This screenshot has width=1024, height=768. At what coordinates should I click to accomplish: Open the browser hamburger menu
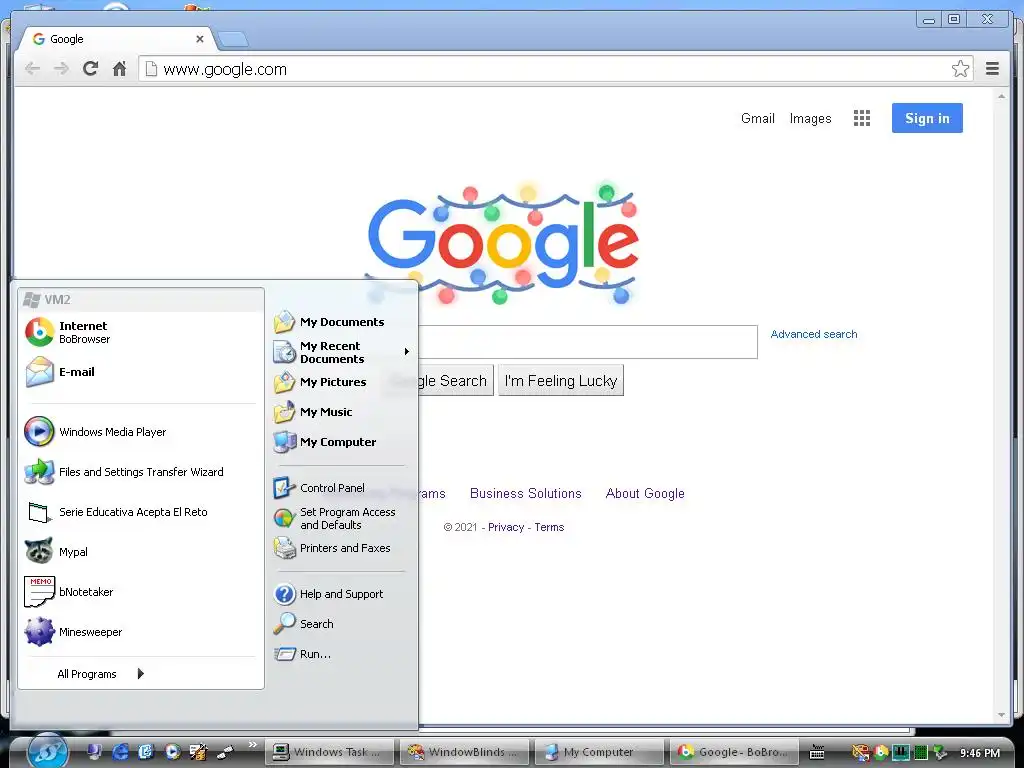point(992,69)
